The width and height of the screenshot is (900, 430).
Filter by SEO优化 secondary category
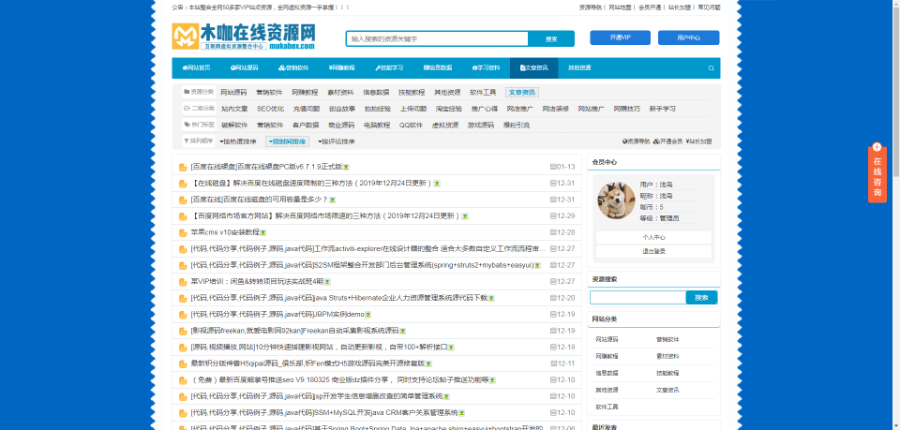coord(270,108)
